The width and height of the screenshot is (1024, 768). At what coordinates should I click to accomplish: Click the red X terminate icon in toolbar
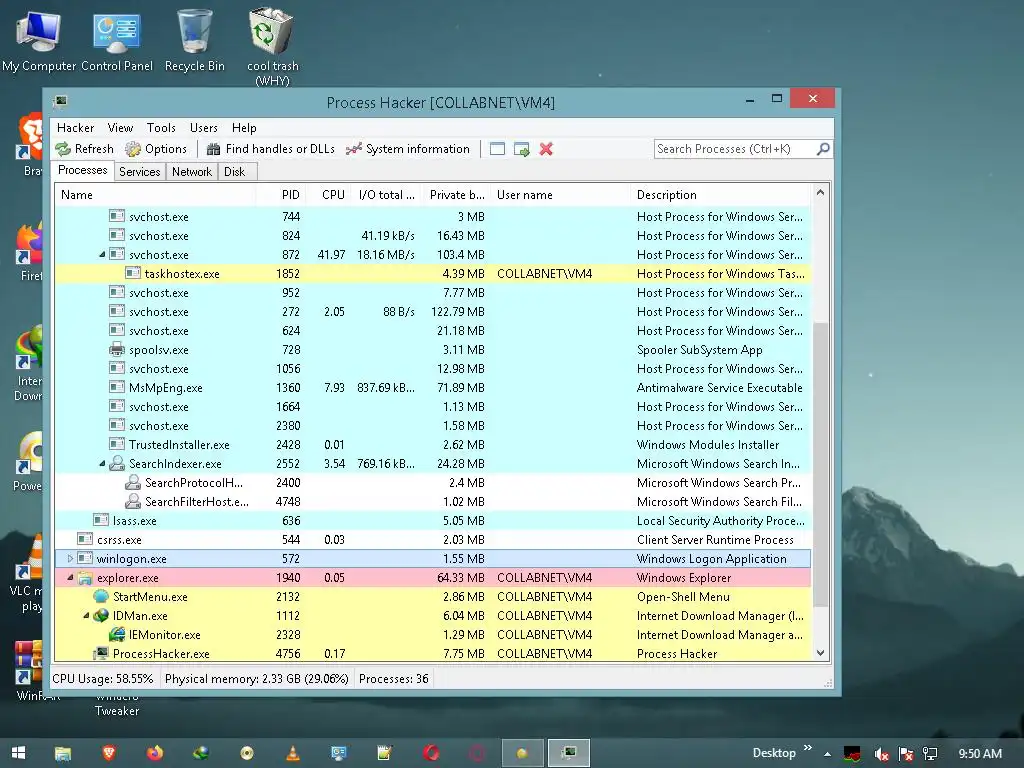click(546, 150)
